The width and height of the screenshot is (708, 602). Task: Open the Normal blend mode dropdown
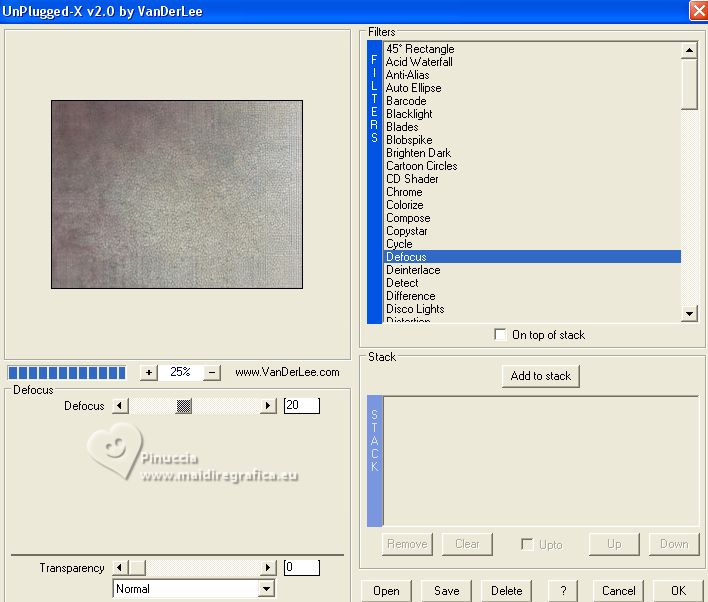[x=267, y=589]
